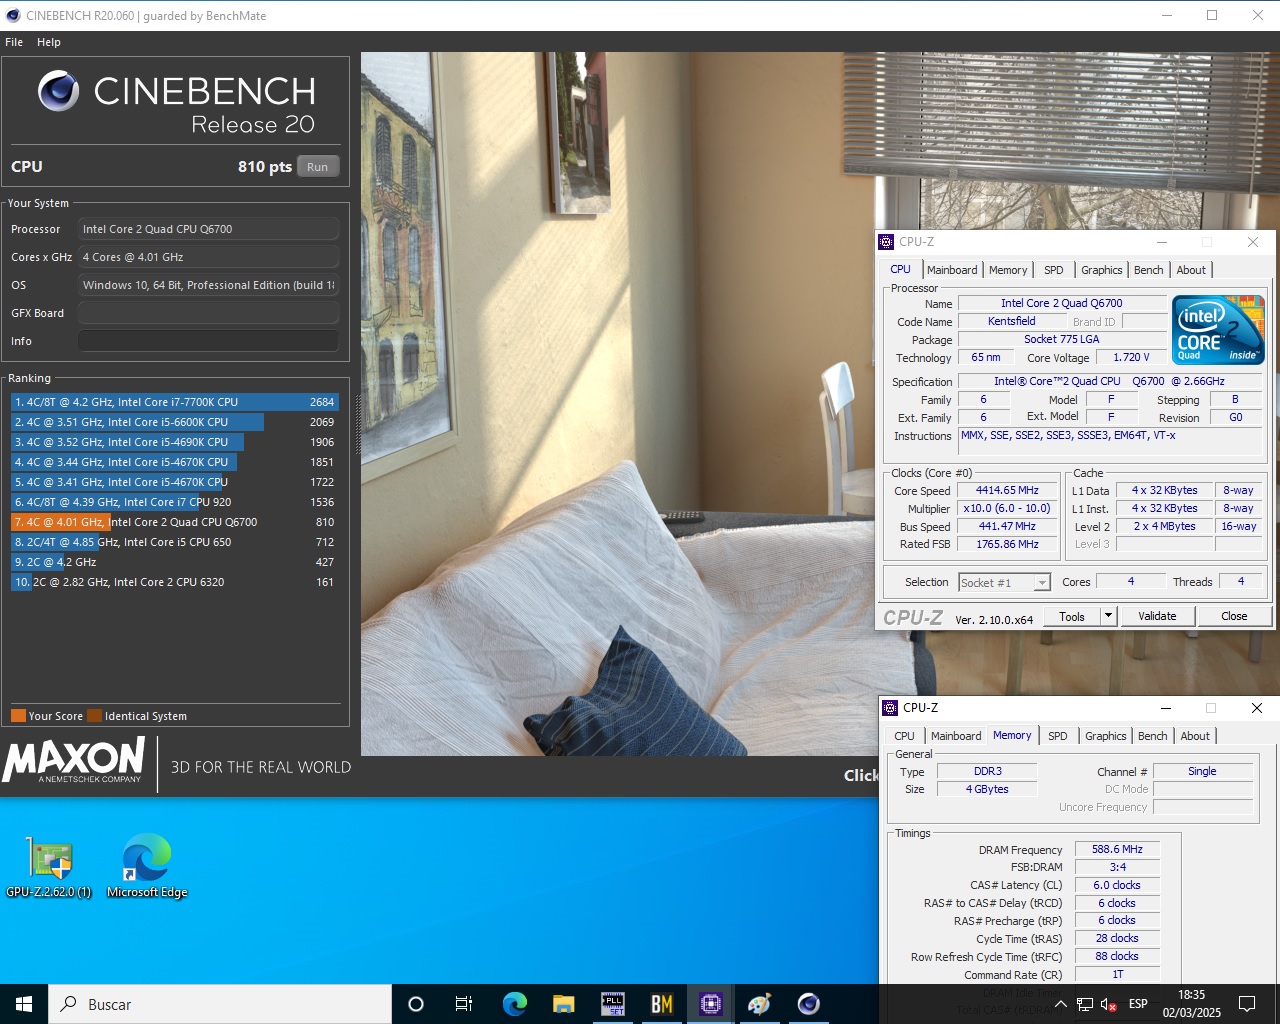Switch to BenchMate in the taskbar
This screenshot has height=1024, width=1280.
coord(661,1004)
